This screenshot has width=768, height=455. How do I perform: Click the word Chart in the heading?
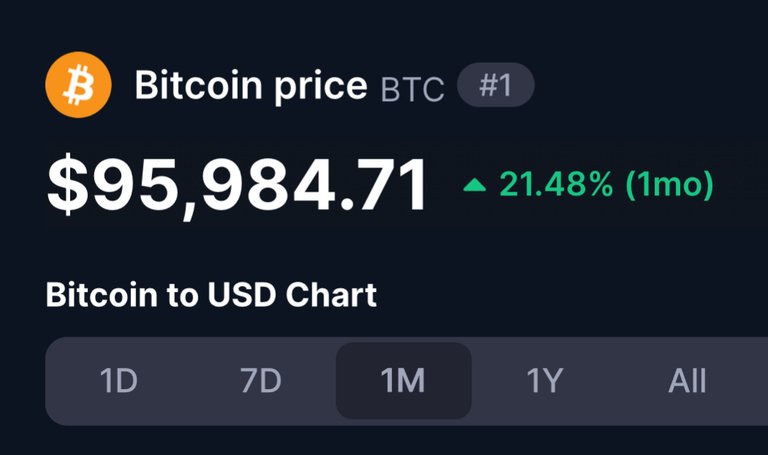331,295
